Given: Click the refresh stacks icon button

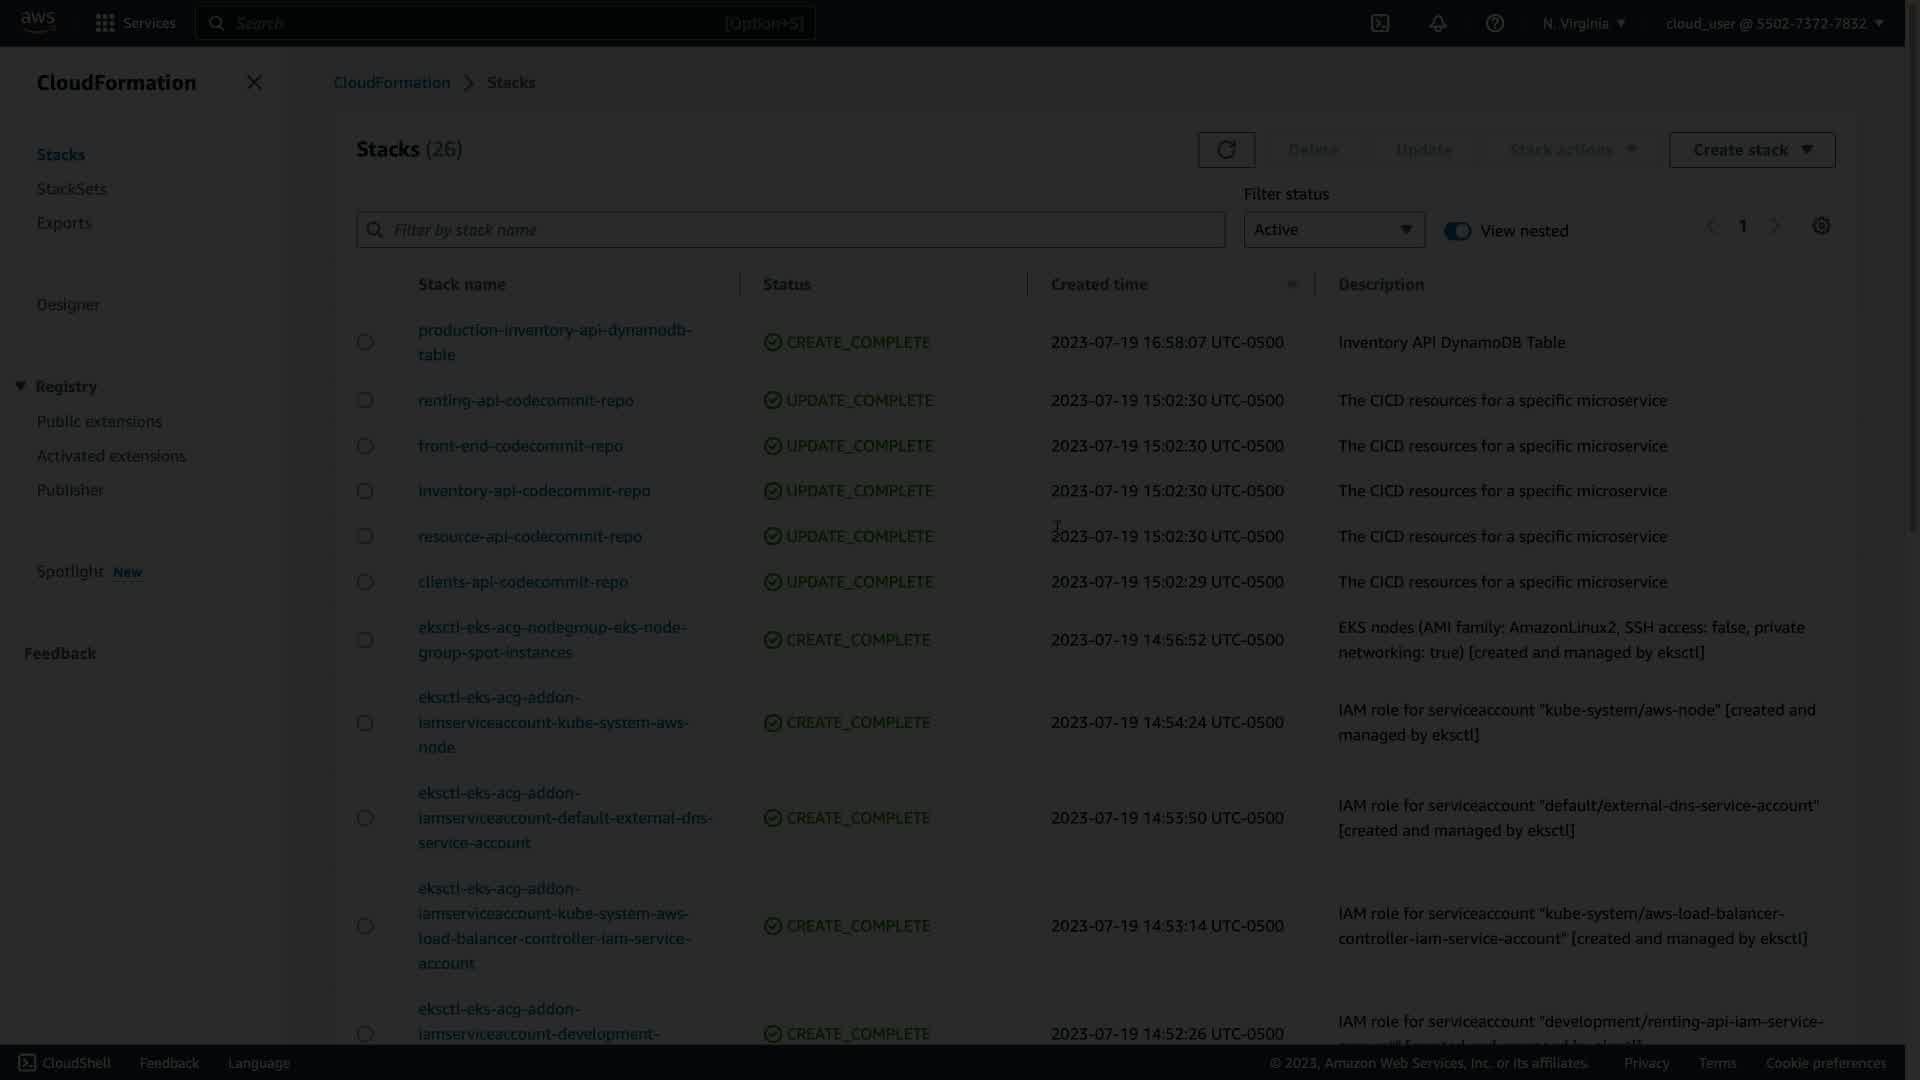Looking at the screenshot, I should 1226,150.
